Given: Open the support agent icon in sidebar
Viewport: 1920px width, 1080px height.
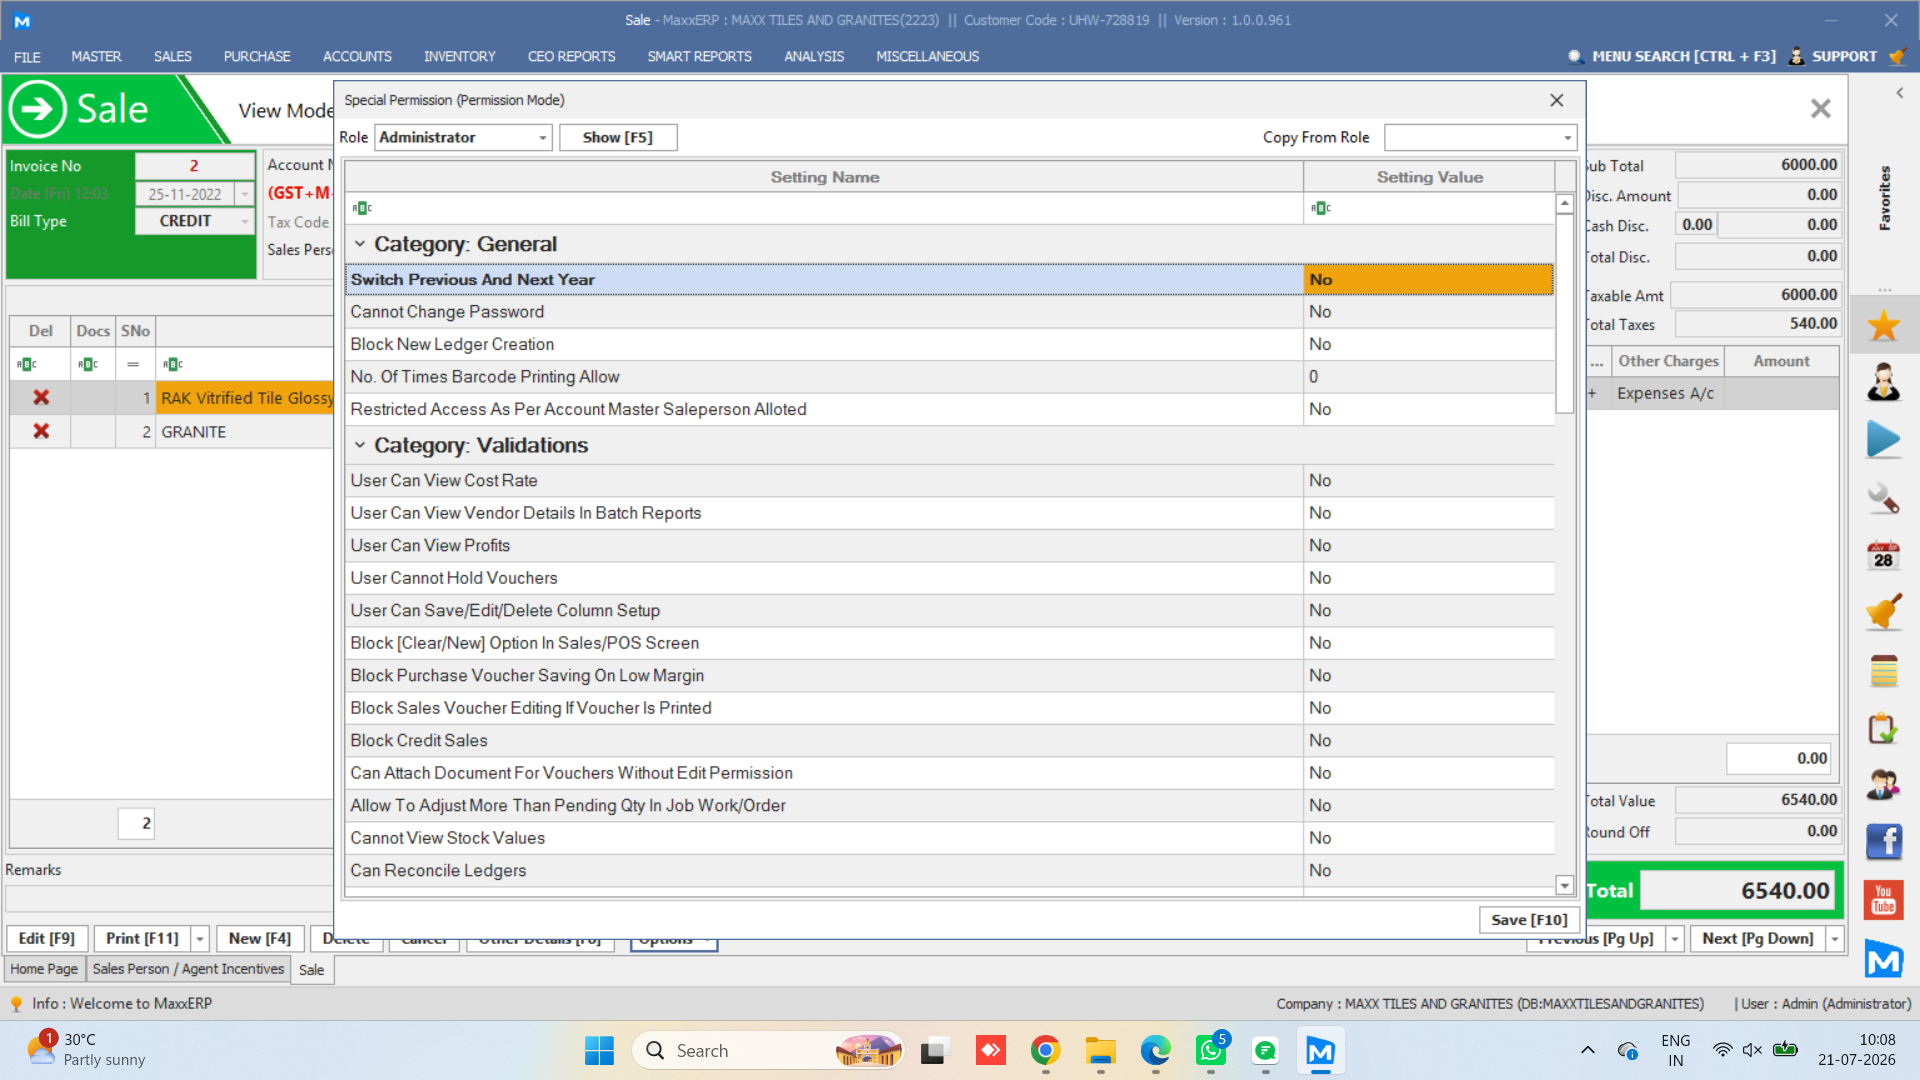Looking at the screenshot, I should click(x=1883, y=382).
